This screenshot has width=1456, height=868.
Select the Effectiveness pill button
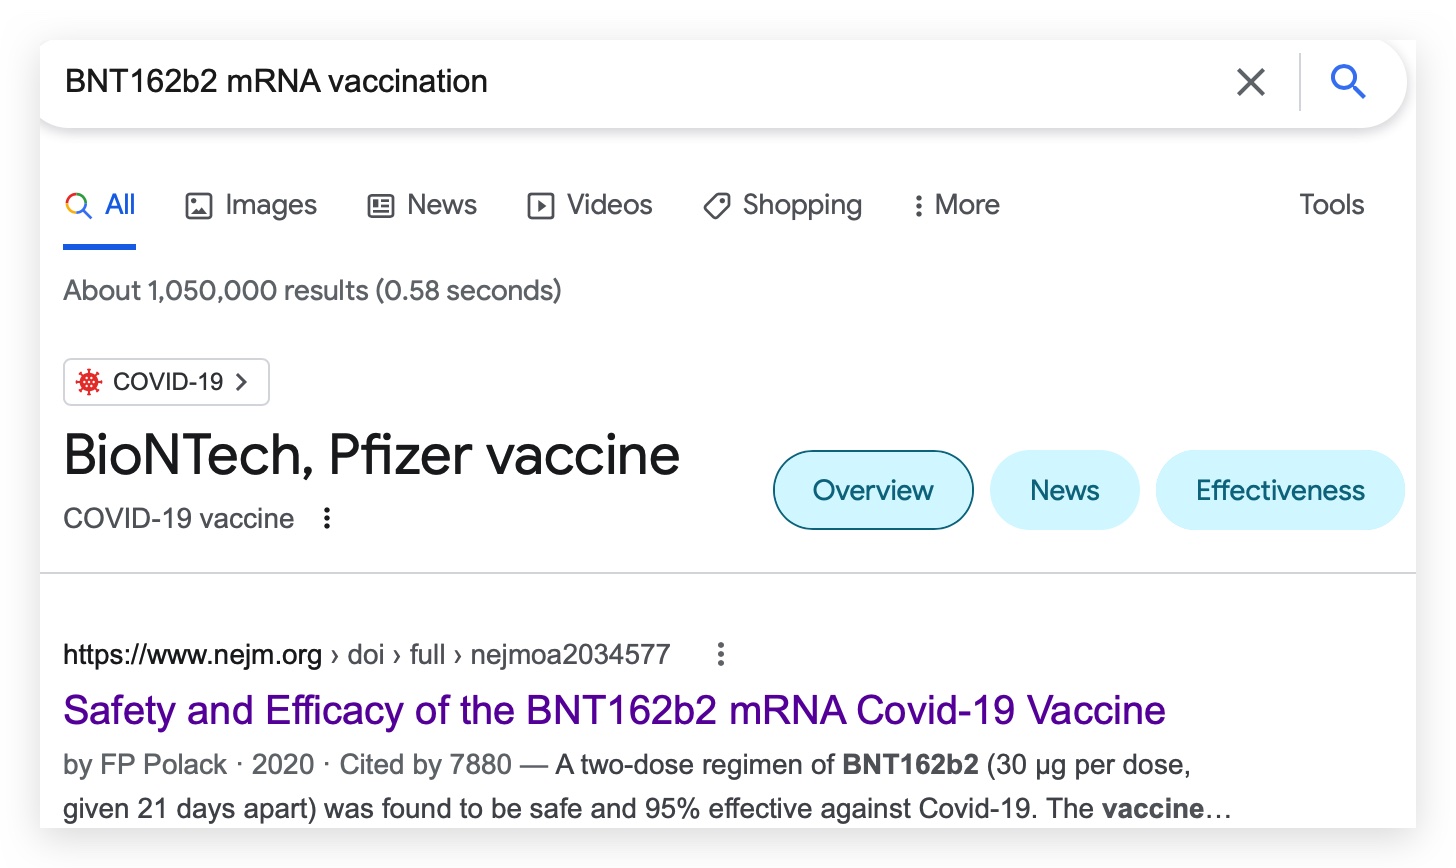click(1280, 490)
